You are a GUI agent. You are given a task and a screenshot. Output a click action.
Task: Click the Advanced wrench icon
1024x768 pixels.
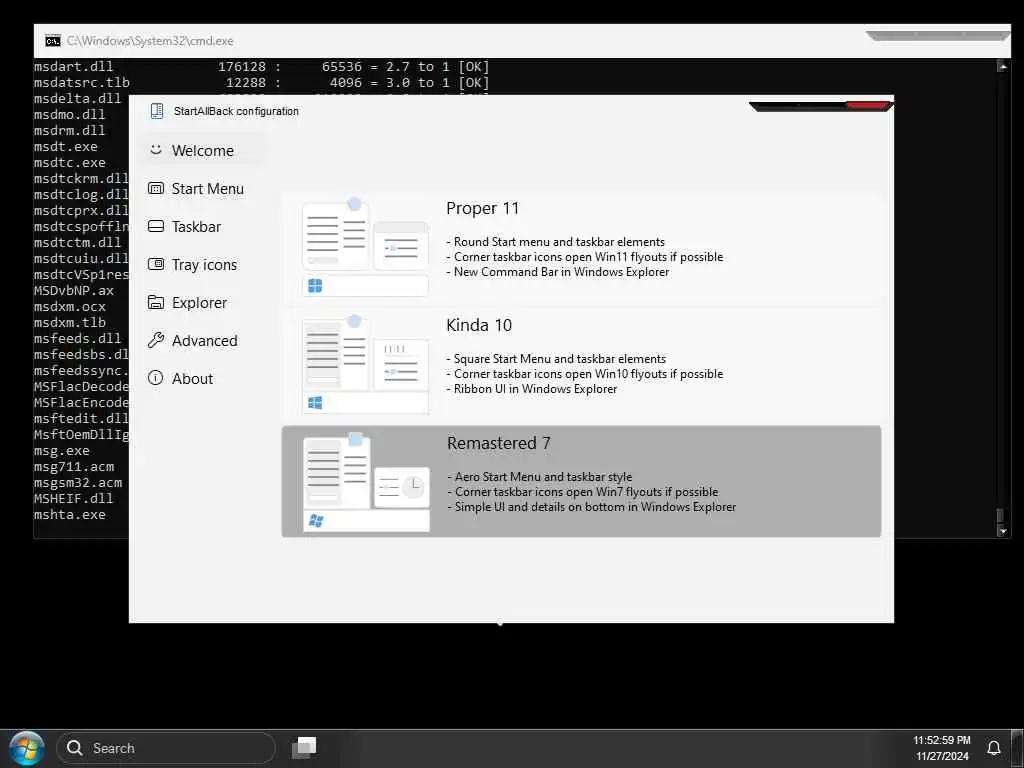155,340
